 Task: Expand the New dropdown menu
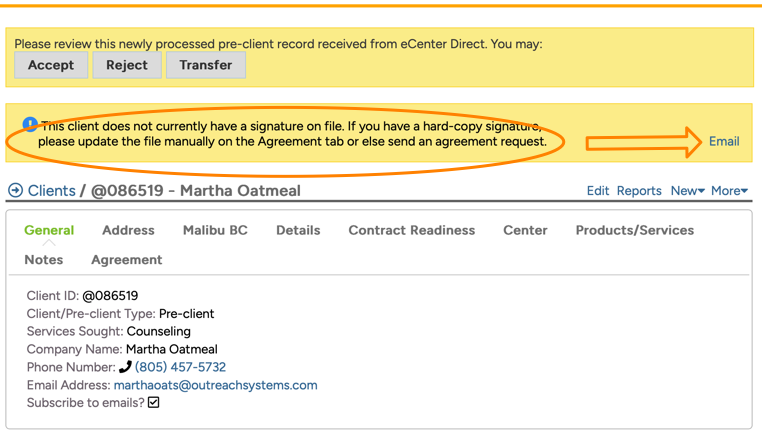(687, 191)
